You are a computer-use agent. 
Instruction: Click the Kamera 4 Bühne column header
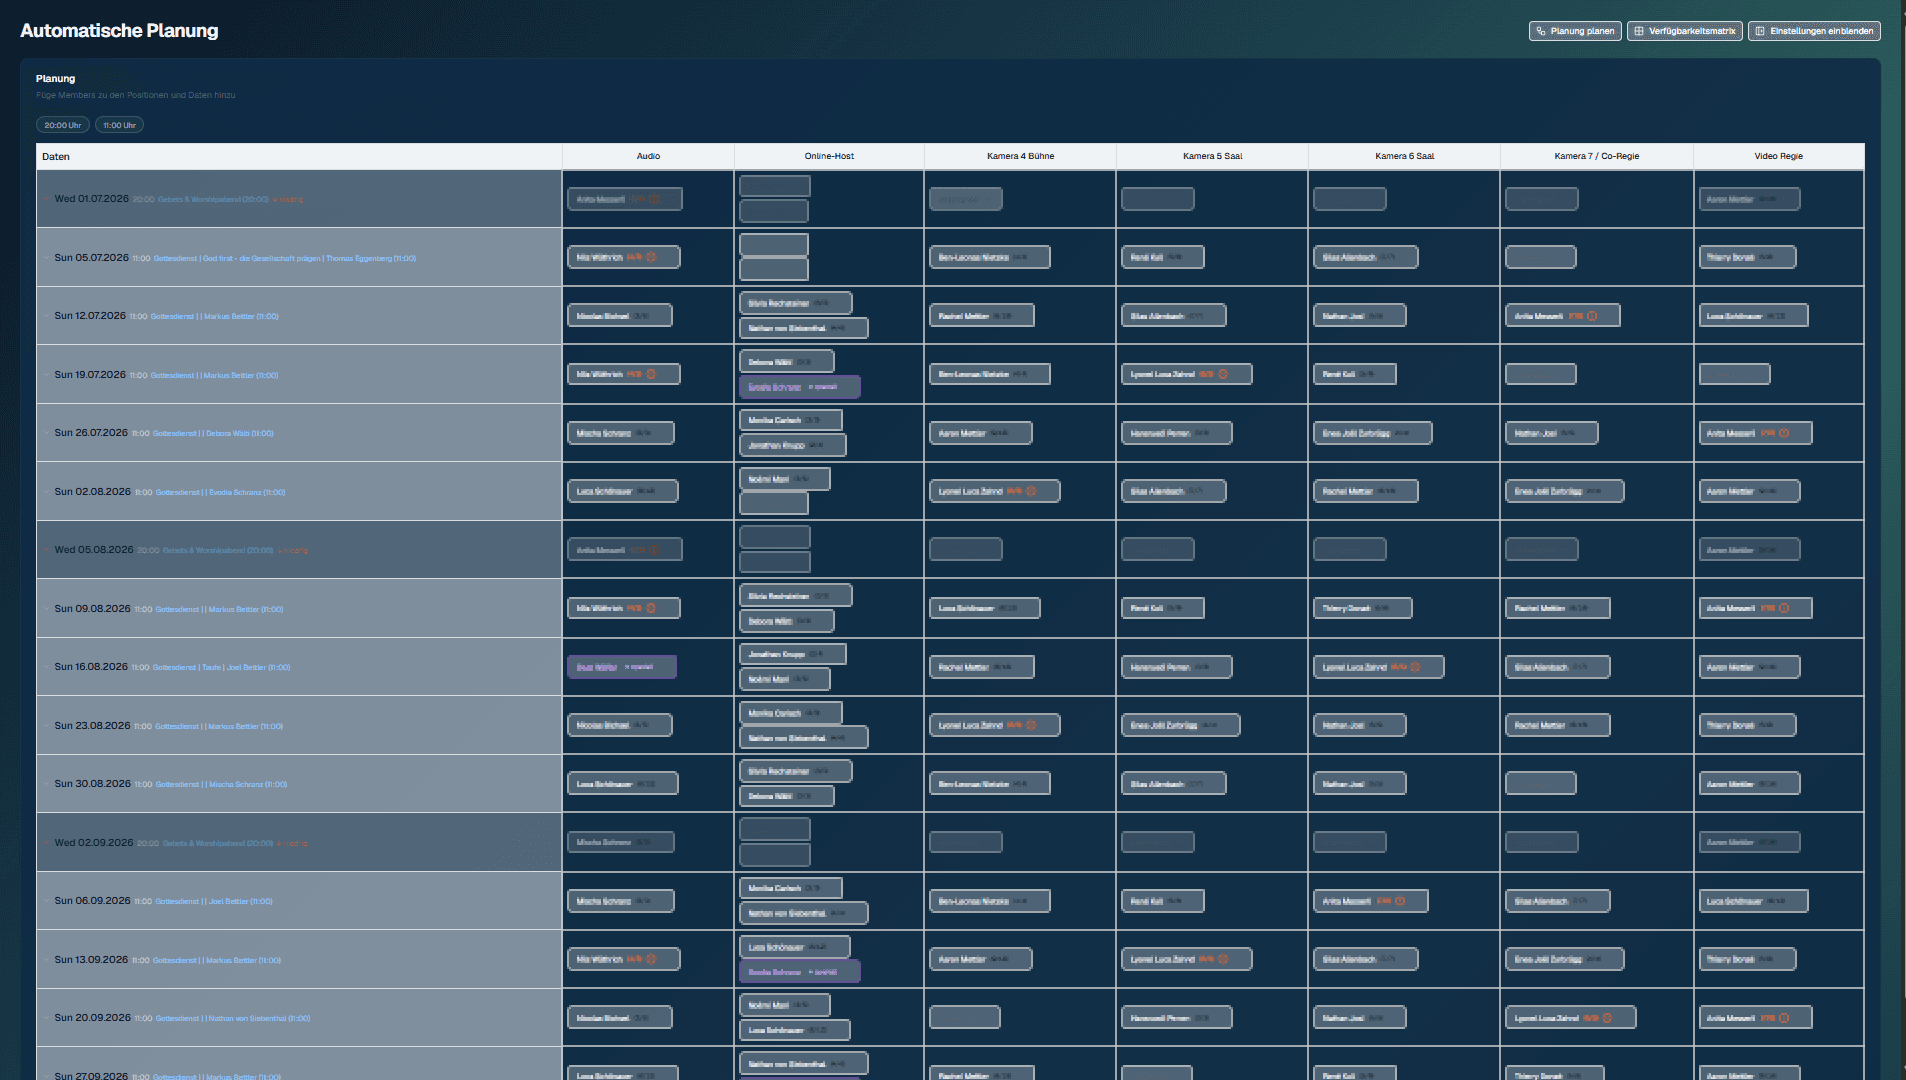(x=1020, y=156)
